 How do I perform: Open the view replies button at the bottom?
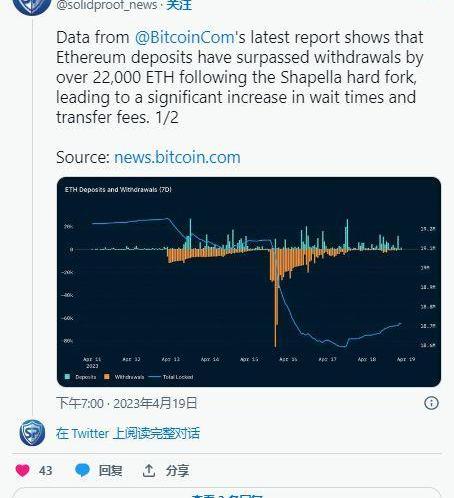pos(227,493)
